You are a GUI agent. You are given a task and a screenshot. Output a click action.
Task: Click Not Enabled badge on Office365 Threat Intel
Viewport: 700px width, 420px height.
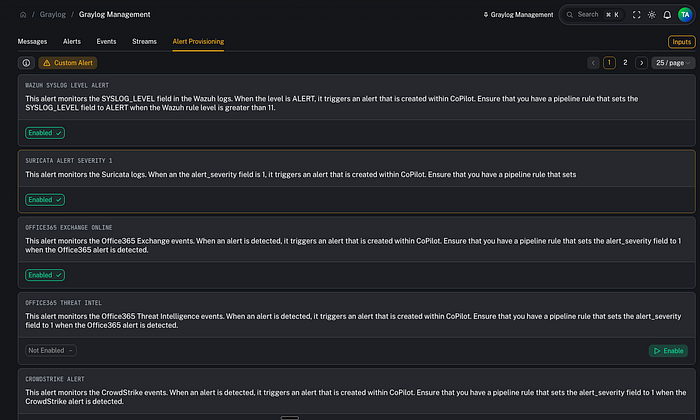coord(51,351)
